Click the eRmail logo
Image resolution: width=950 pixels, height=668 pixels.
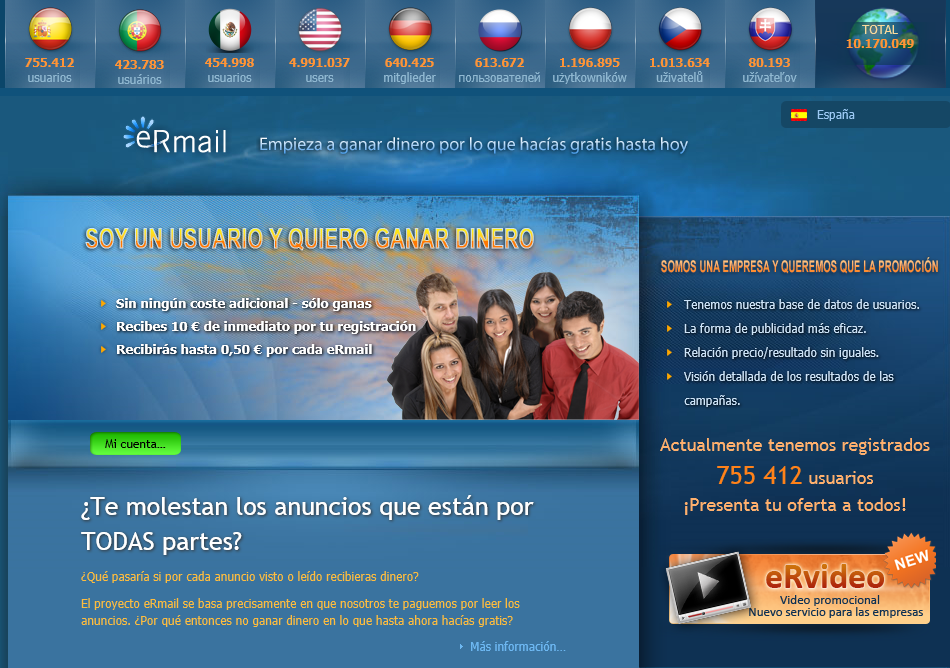176,135
